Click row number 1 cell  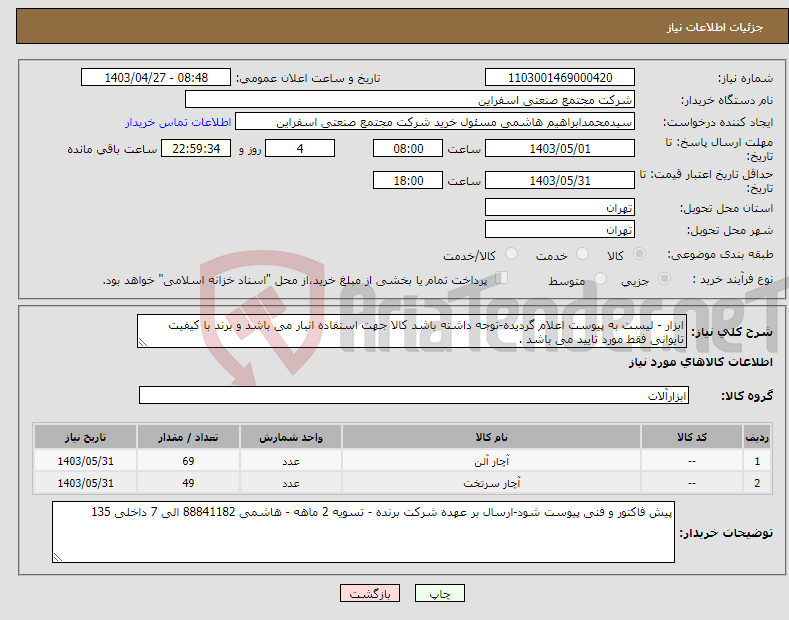pos(757,461)
